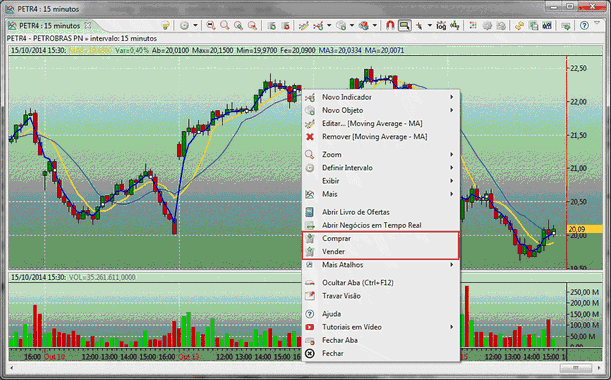Click Tutoriais em Vídeo red play icon

pos(310,327)
